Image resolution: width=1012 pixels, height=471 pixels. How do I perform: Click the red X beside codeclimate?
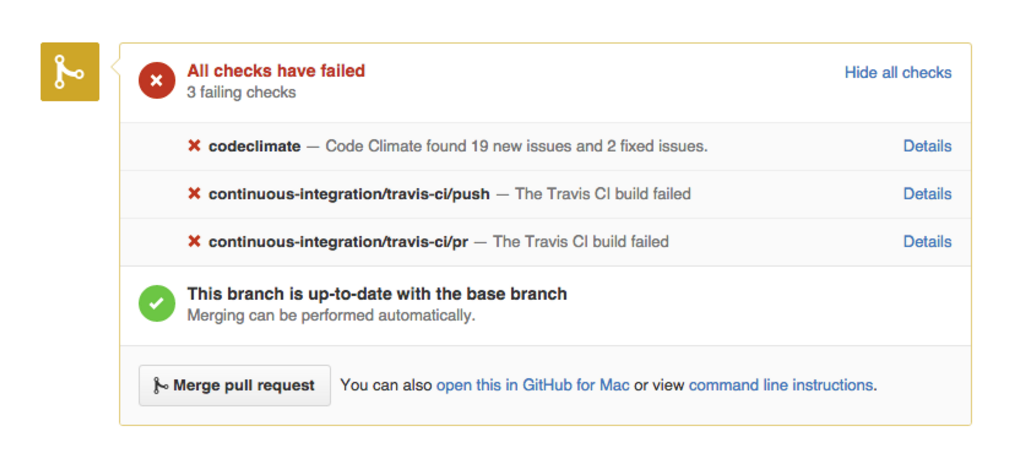coord(194,146)
